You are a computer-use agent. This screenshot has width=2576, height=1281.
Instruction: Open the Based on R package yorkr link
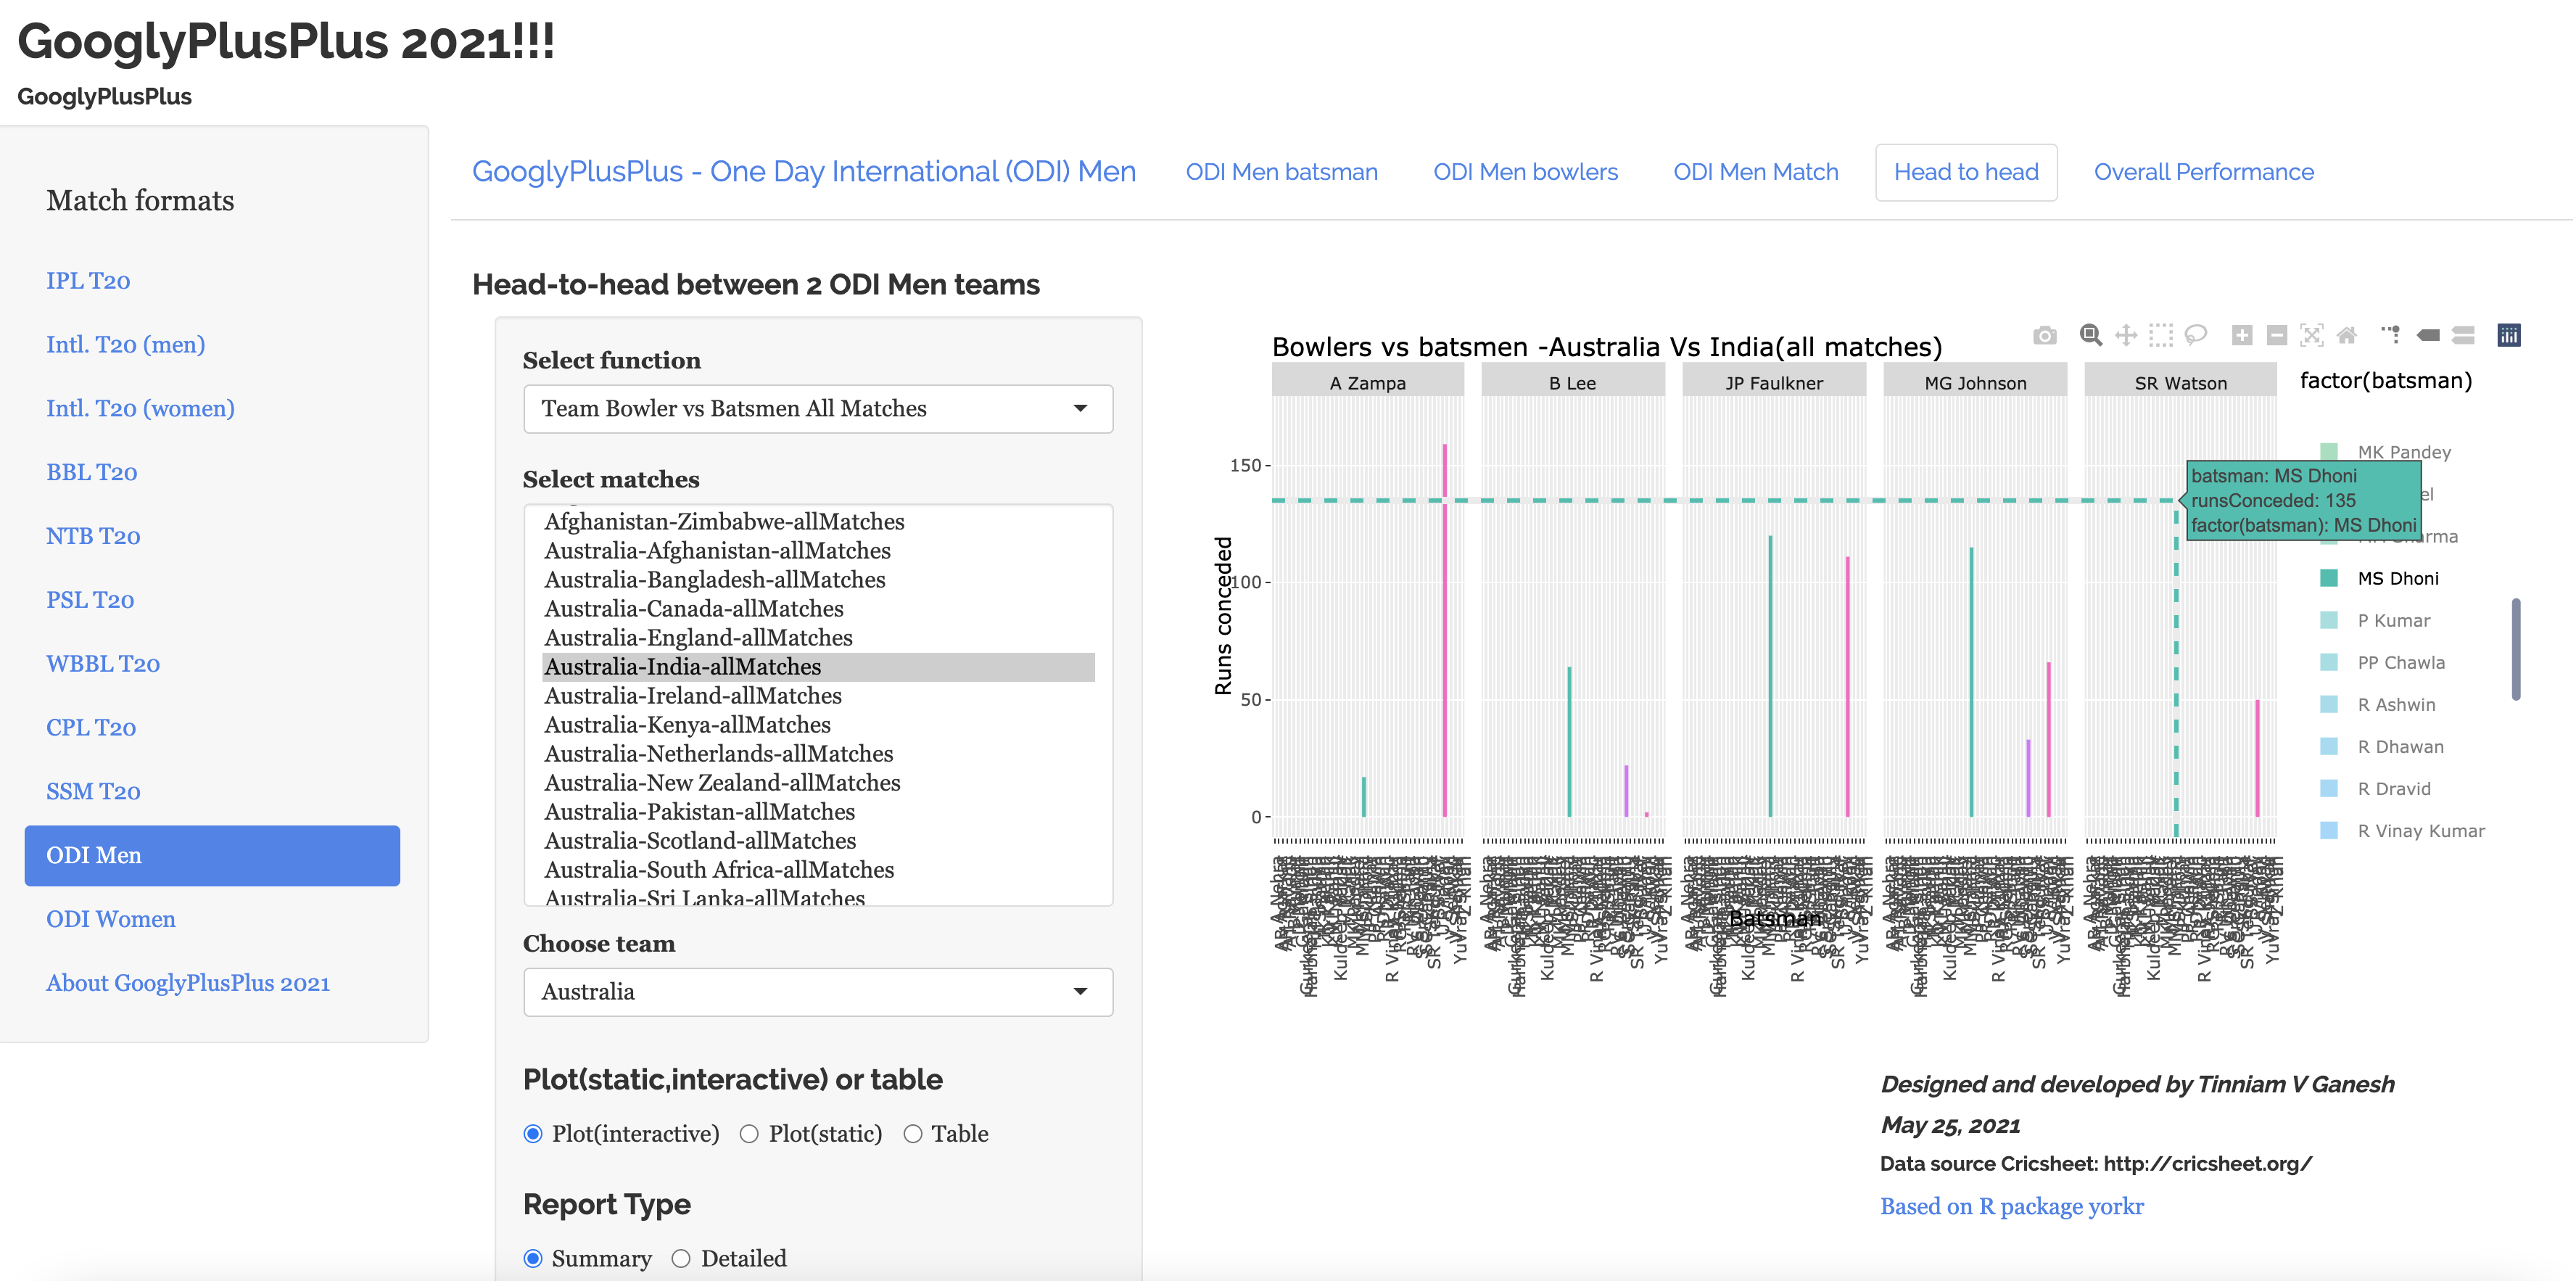tap(2011, 1207)
